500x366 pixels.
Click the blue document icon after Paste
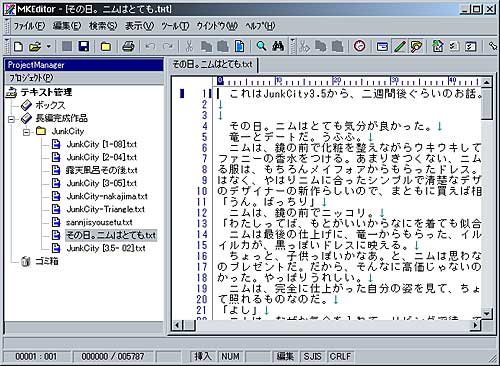(x=239, y=46)
